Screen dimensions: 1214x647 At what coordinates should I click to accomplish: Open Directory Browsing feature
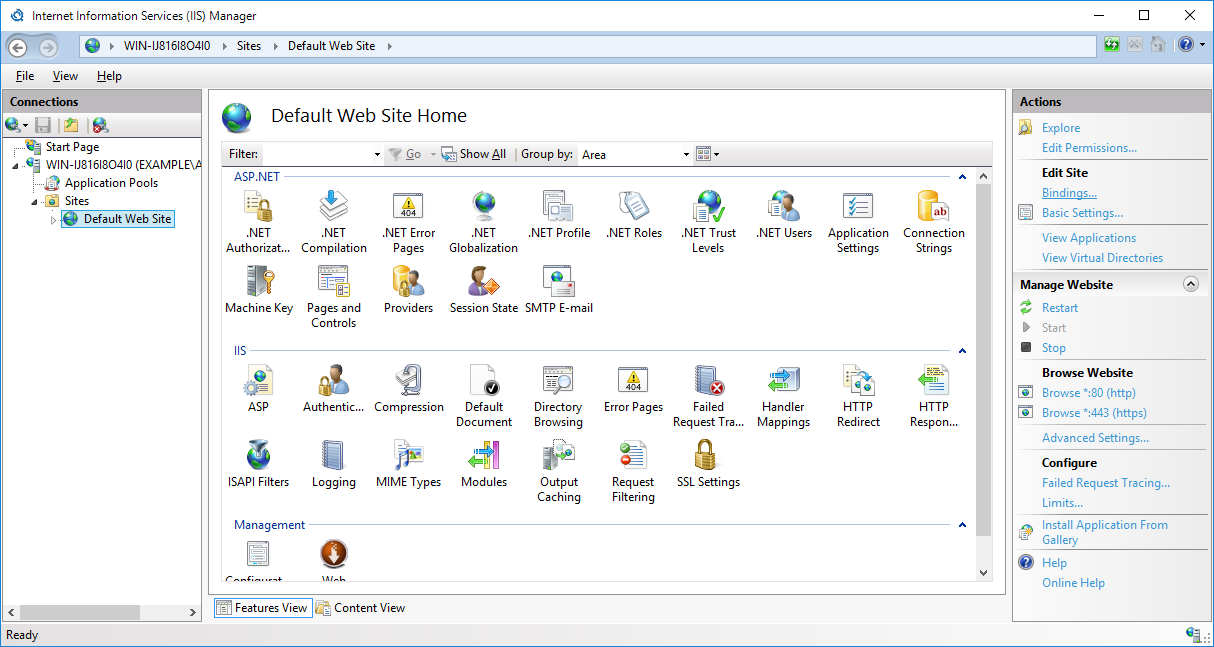point(558,396)
